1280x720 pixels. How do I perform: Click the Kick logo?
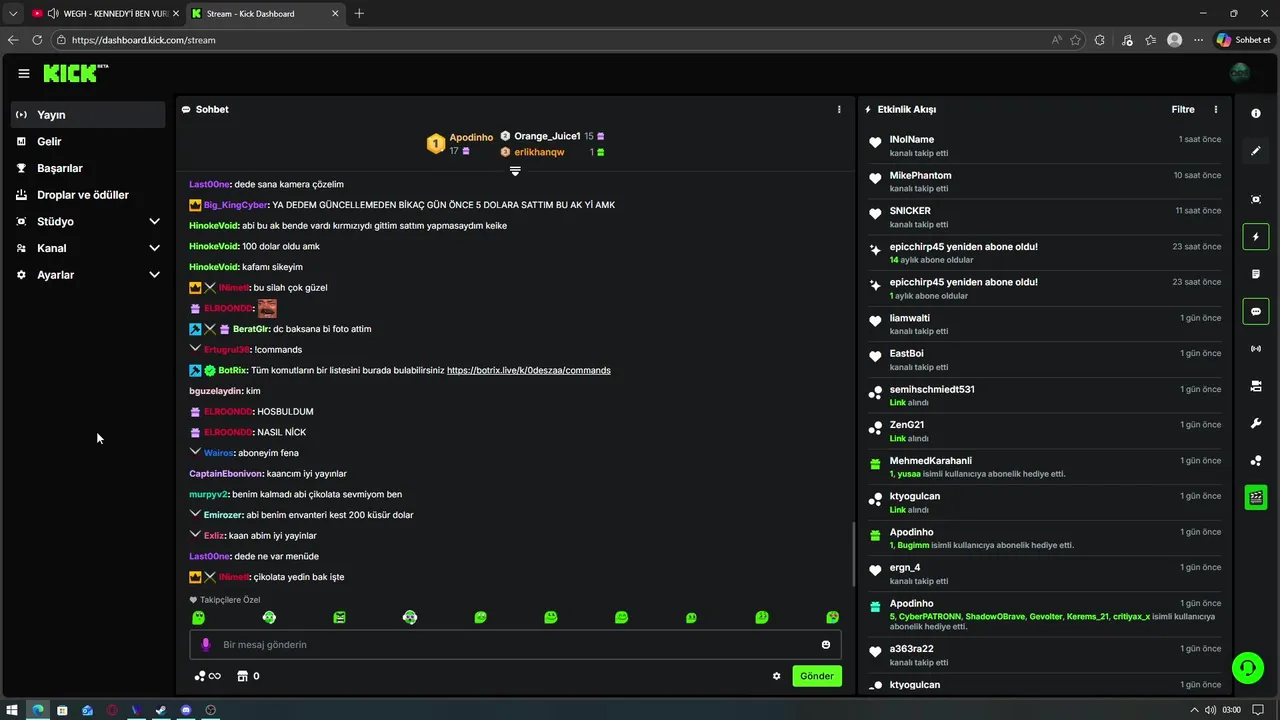(x=75, y=73)
